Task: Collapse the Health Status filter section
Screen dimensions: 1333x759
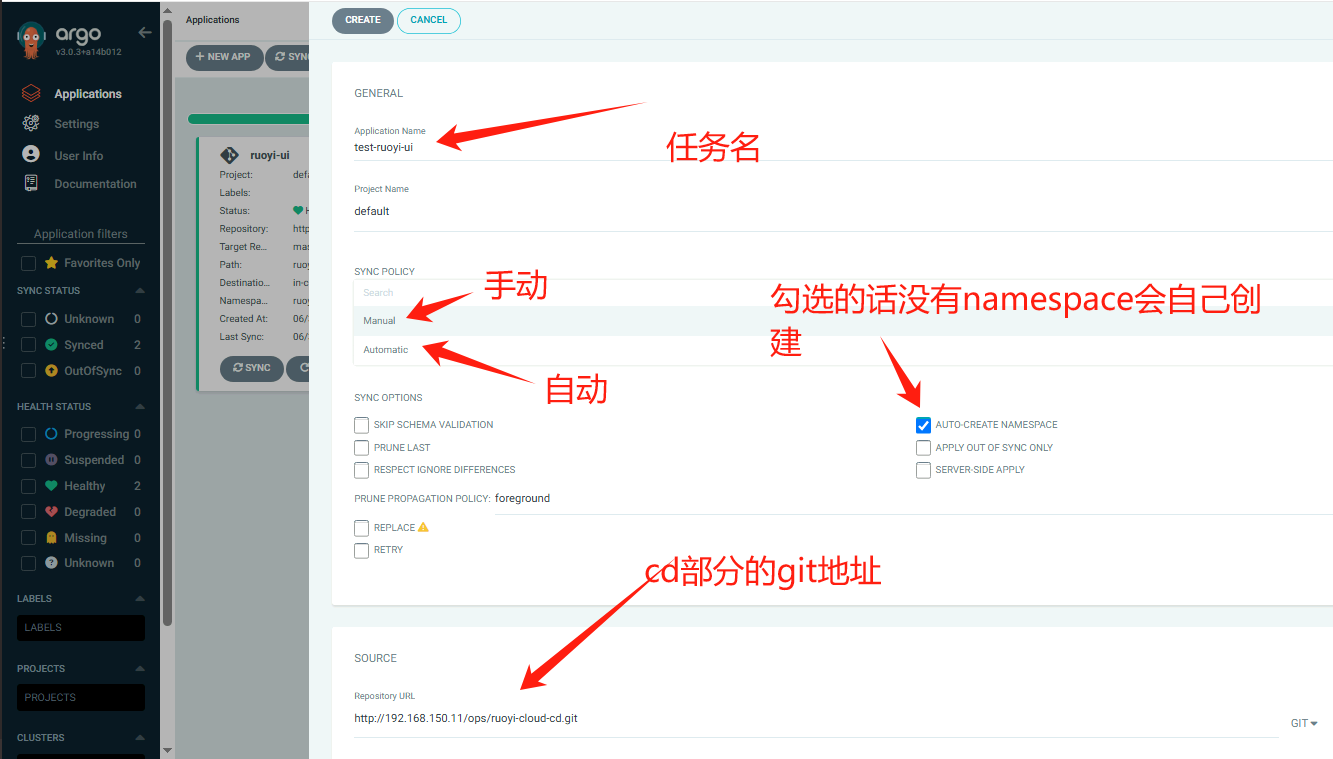Action: [x=139, y=407]
